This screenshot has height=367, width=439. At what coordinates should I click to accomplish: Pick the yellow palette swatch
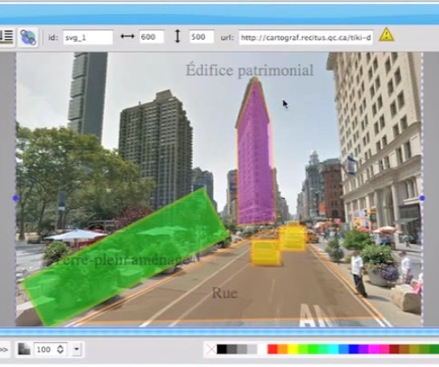coord(293,349)
